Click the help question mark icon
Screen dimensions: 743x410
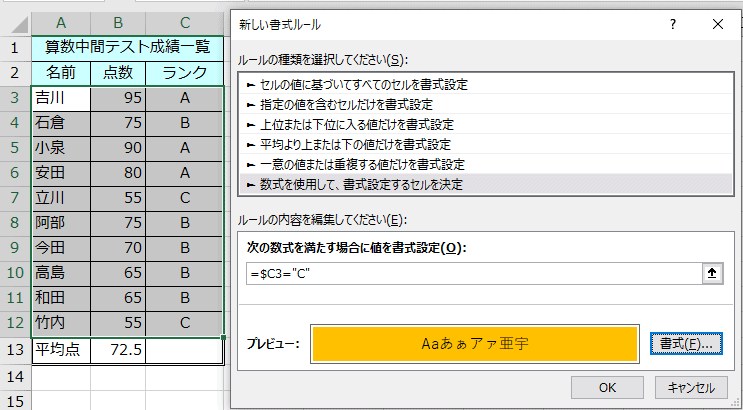tap(673, 23)
